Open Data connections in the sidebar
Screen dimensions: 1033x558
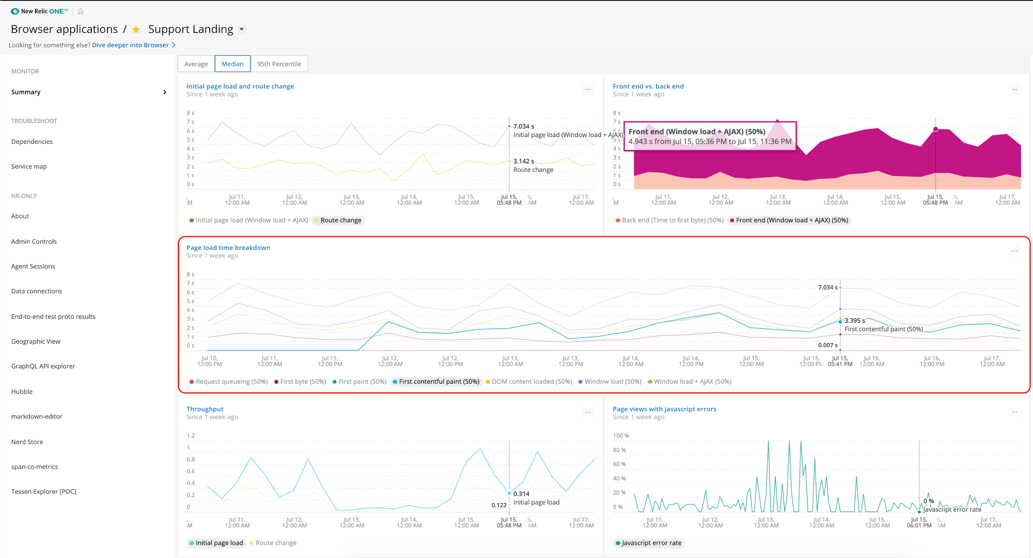point(36,291)
